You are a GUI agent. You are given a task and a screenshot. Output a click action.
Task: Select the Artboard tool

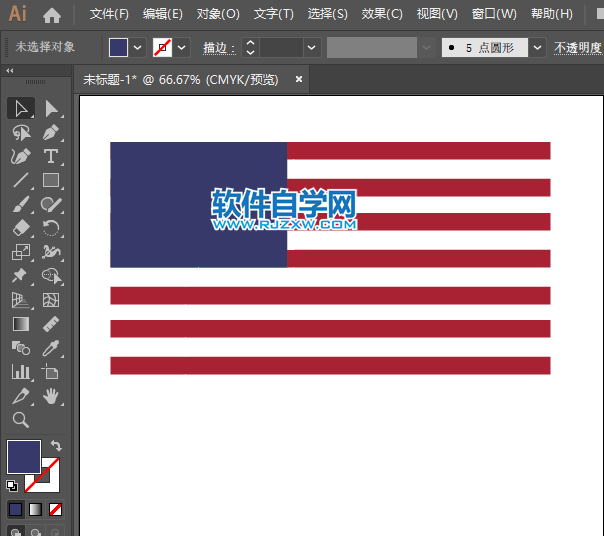(x=51, y=372)
